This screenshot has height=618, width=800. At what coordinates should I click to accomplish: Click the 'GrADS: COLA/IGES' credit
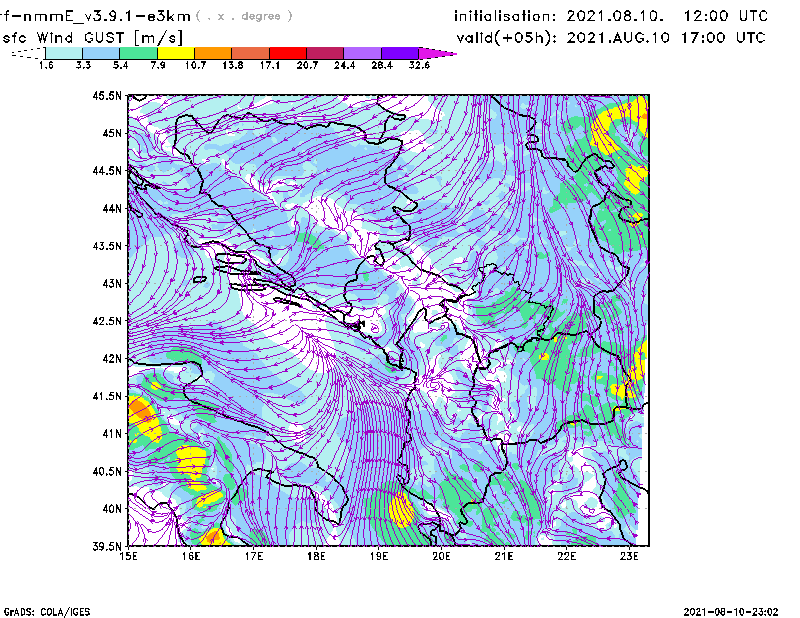47,612
